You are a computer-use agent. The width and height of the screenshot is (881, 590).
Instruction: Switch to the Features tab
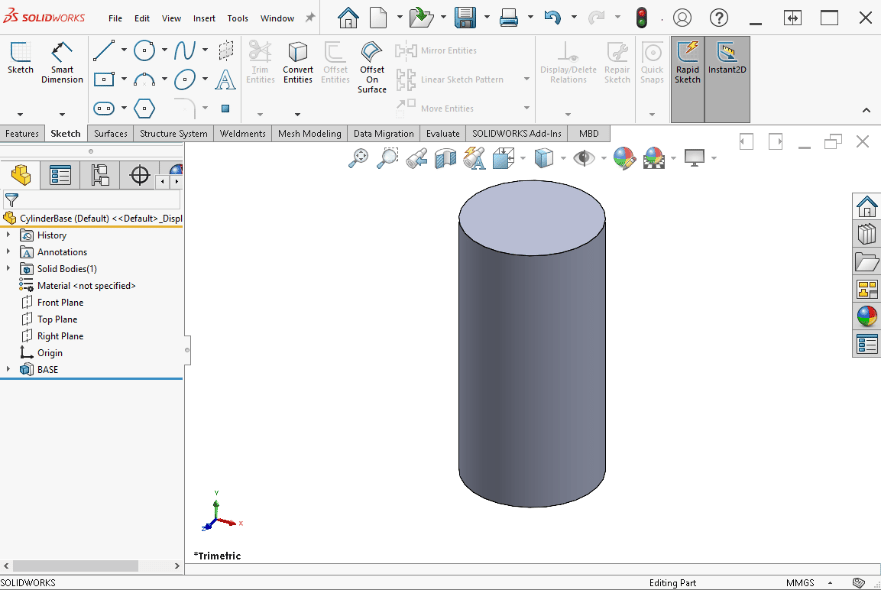(x=22, y=133)
